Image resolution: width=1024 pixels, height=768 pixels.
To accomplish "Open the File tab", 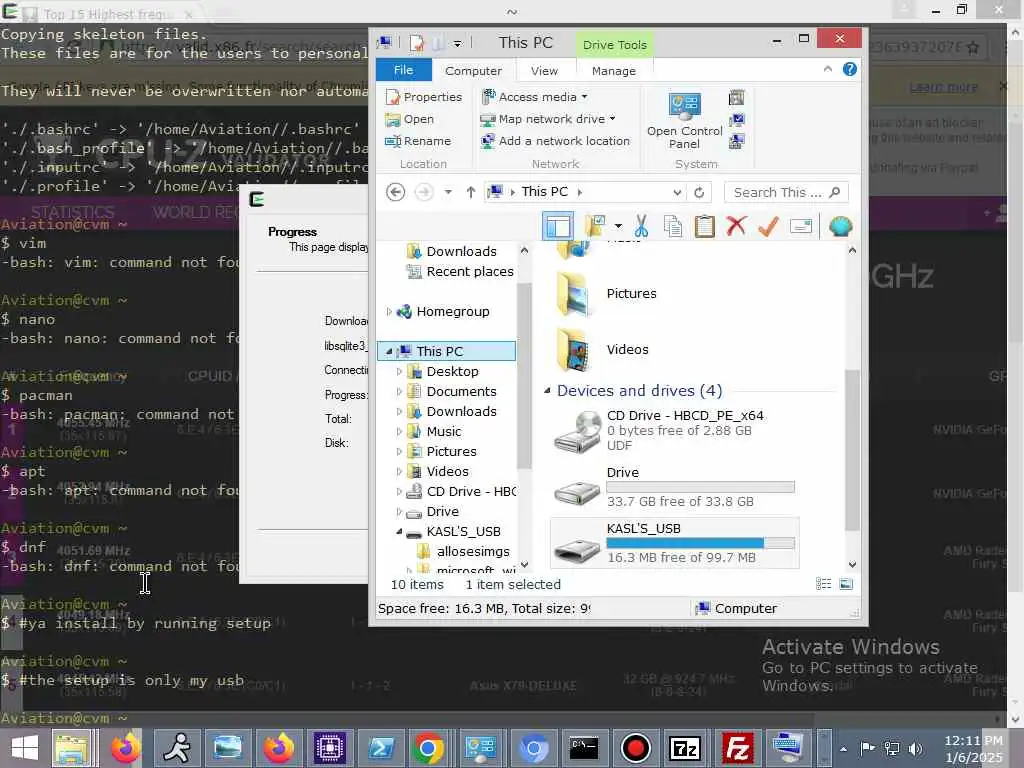I will [x=404, y=69].
